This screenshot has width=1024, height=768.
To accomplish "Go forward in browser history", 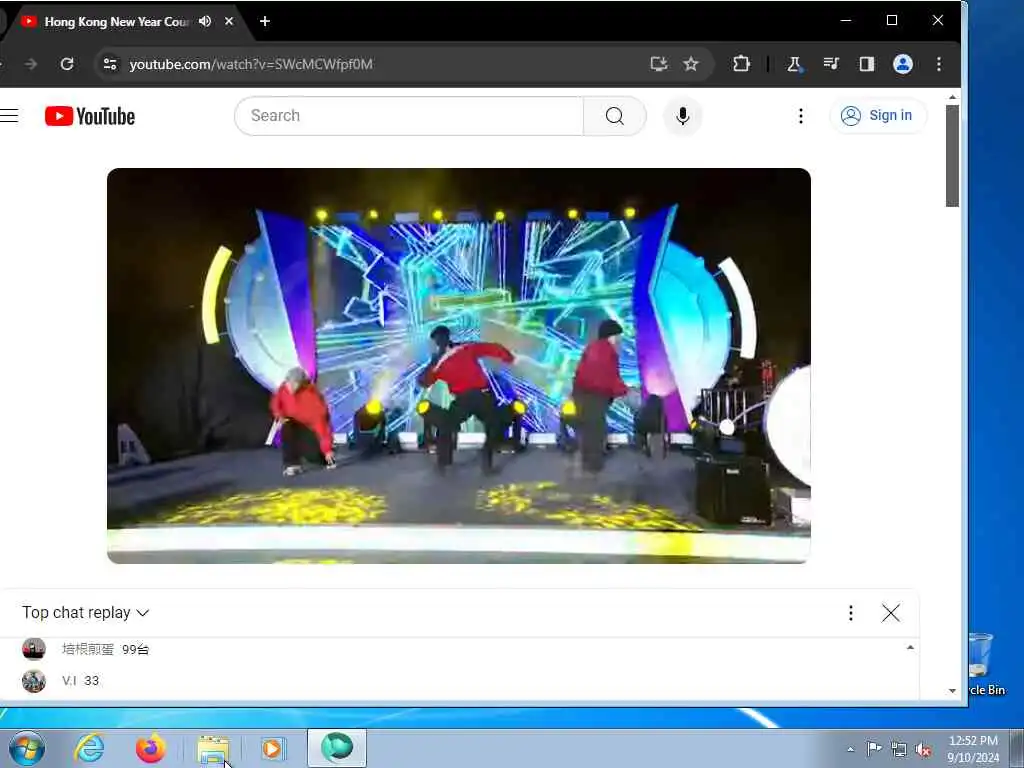I will coord(30,64).
